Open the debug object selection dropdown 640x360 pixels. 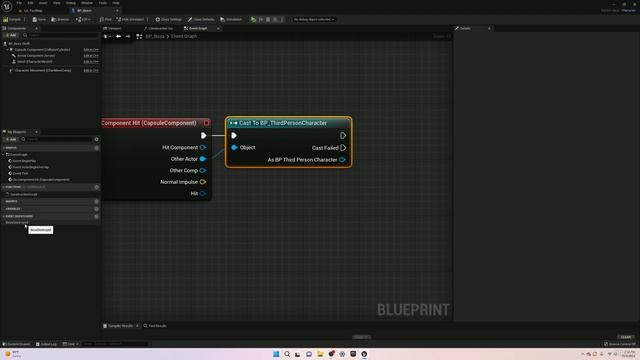point(313,19)
